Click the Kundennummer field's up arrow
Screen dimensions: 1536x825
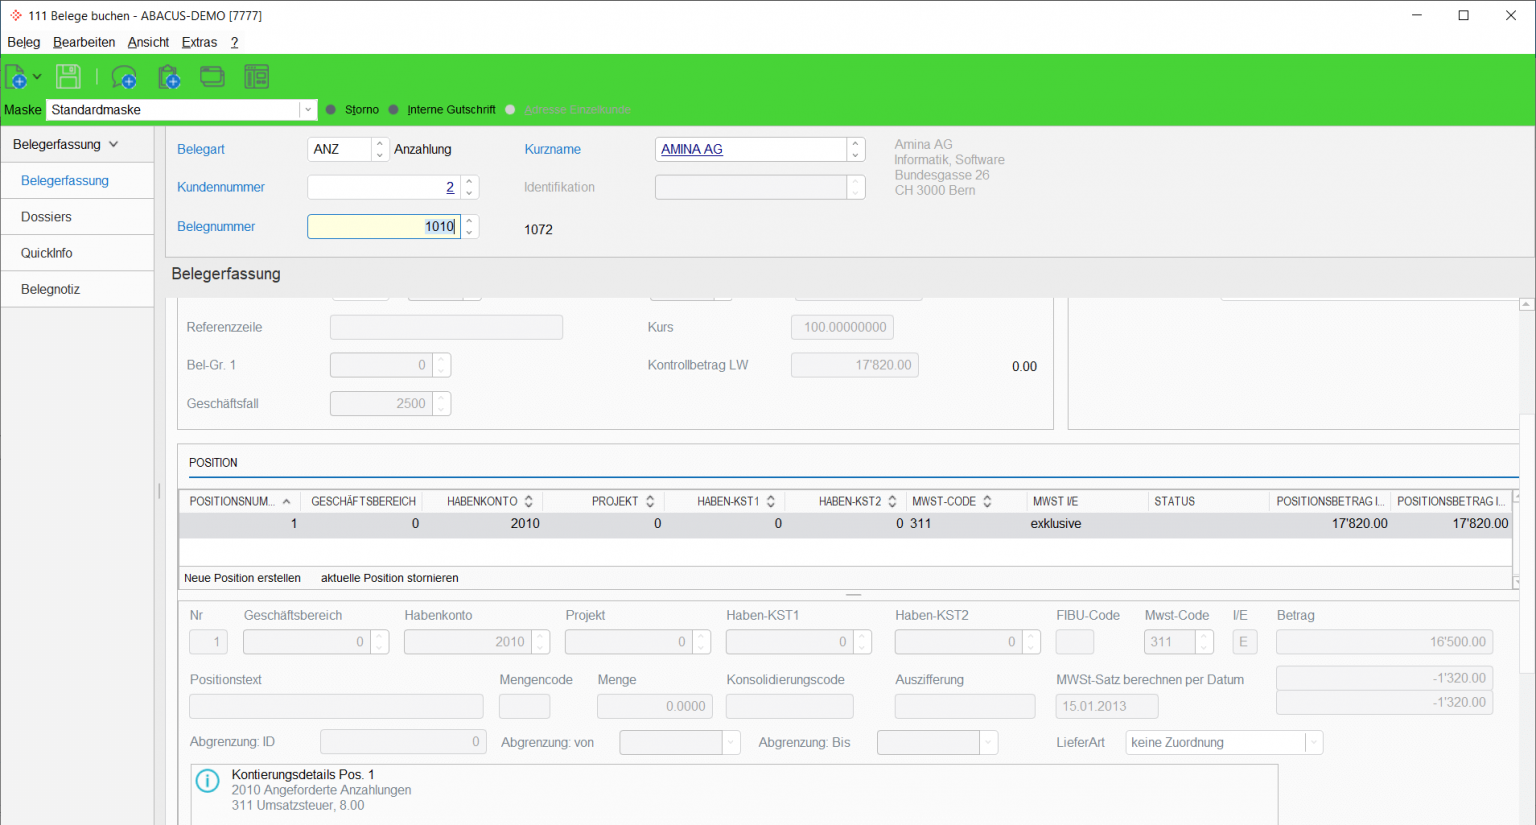pos(470,182)
